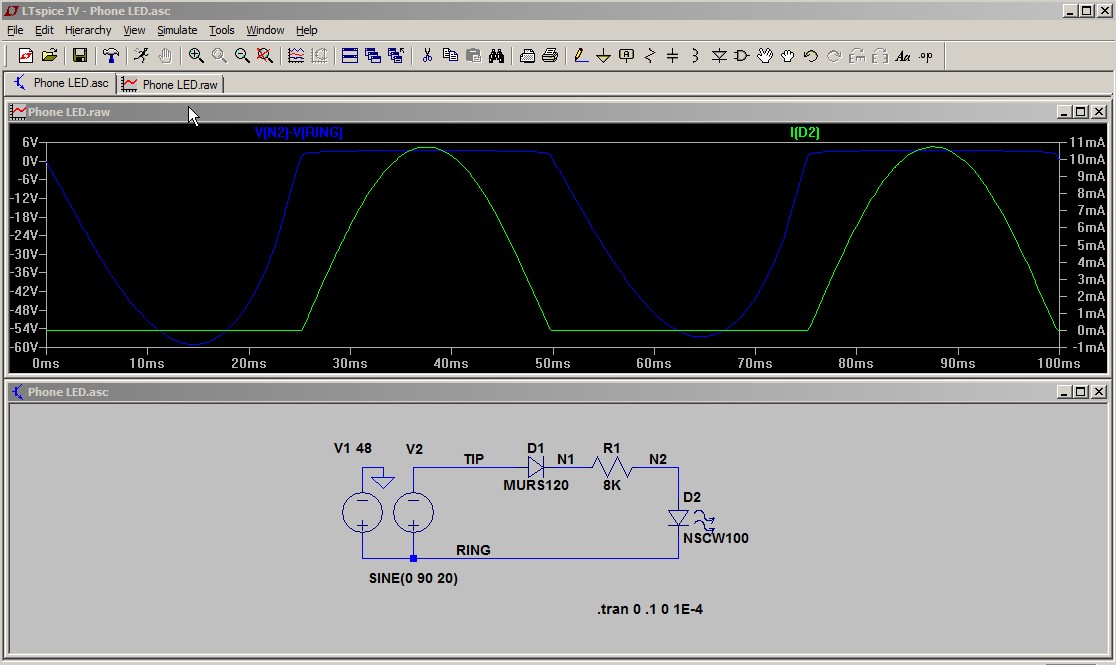
Task: Select the Label Net tool
Action: [626, 56]
